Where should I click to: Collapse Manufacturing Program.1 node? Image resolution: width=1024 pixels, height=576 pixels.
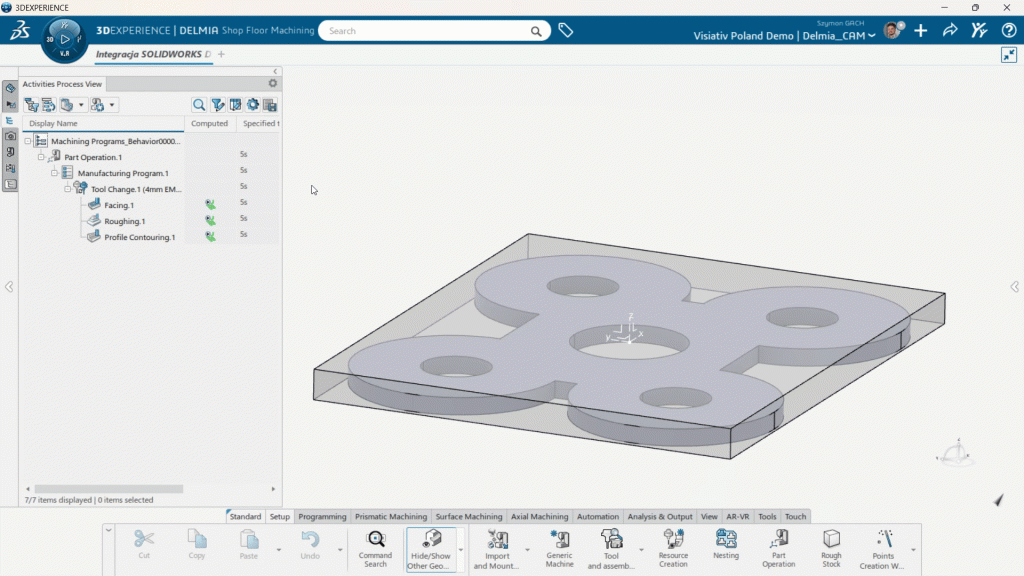tap(54, 173)
